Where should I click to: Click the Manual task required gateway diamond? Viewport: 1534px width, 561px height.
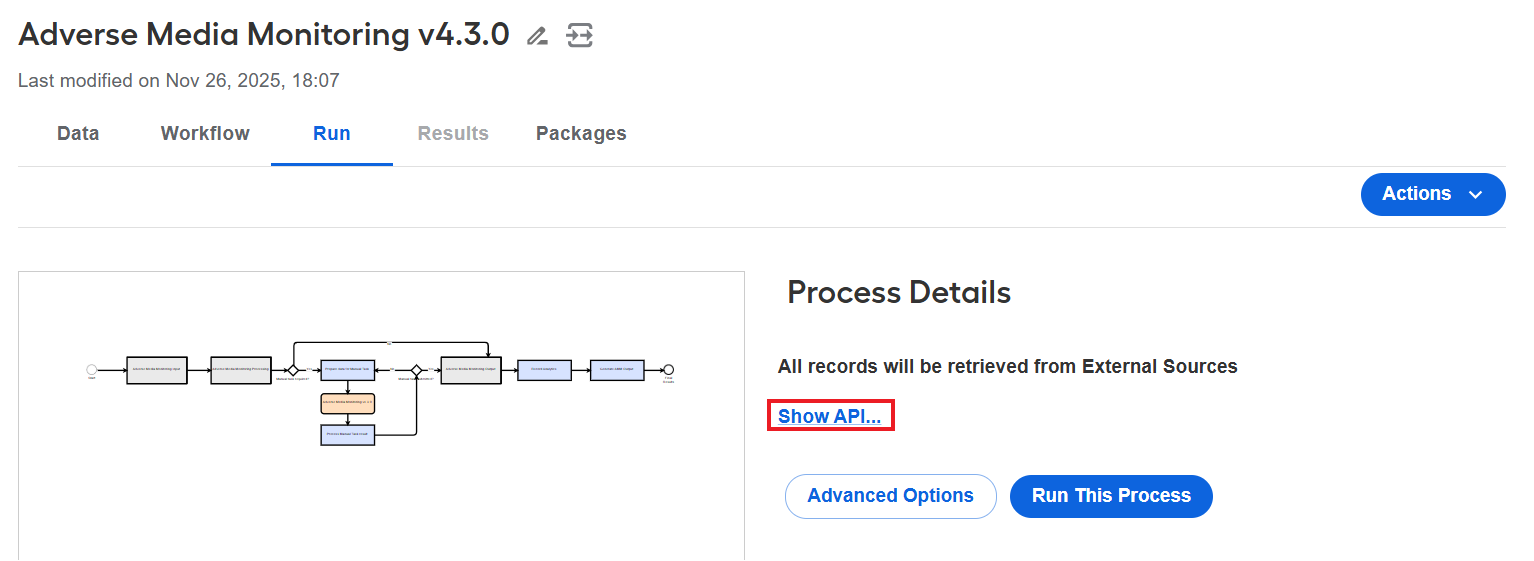click(x=293, y=370)
